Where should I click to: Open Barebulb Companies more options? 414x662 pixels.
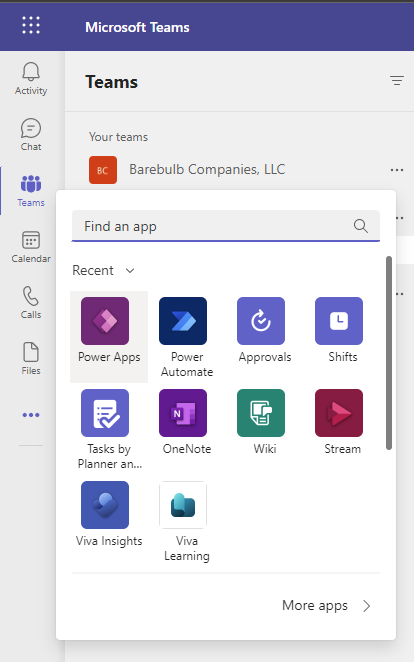(397, 170)
